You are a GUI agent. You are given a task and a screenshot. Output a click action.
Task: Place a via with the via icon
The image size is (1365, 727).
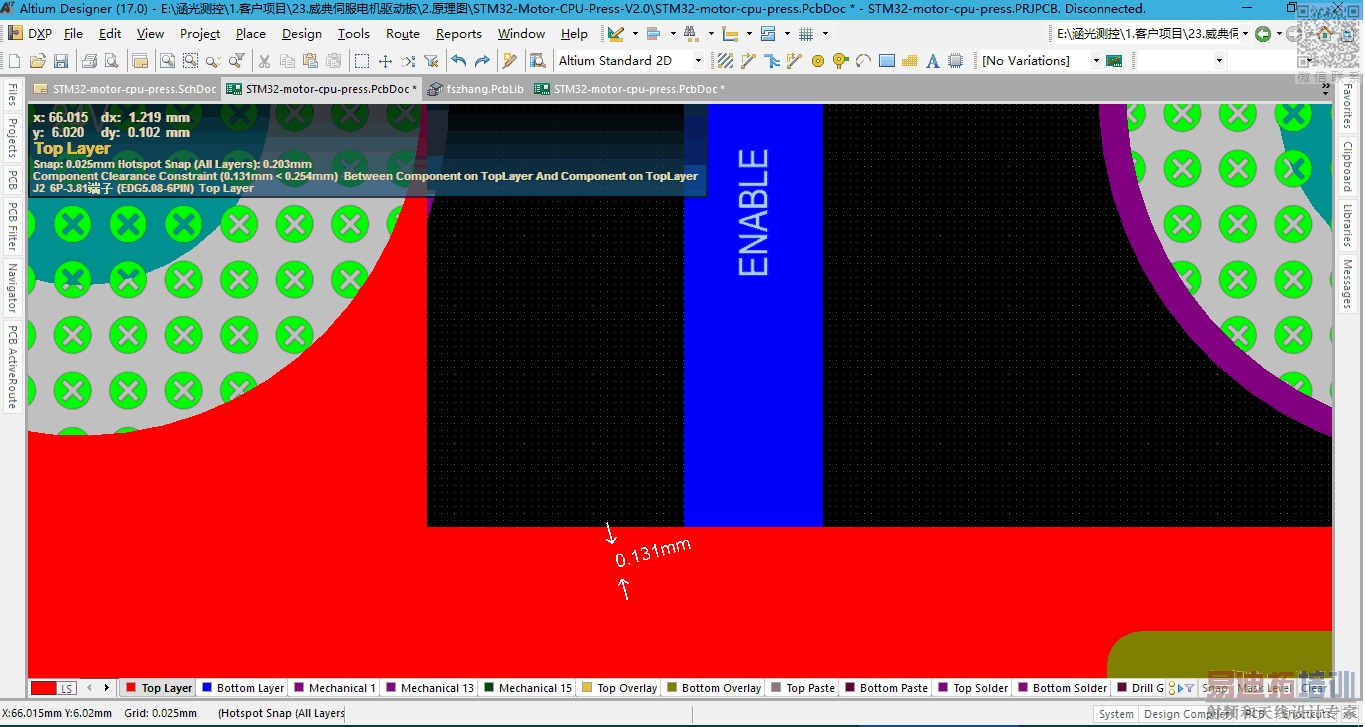click(x=840, y=61)
